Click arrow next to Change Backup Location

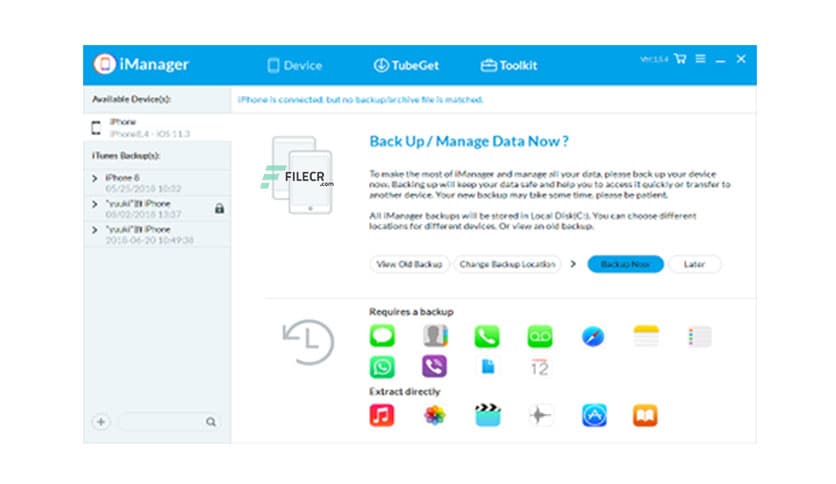click(573, 264)
